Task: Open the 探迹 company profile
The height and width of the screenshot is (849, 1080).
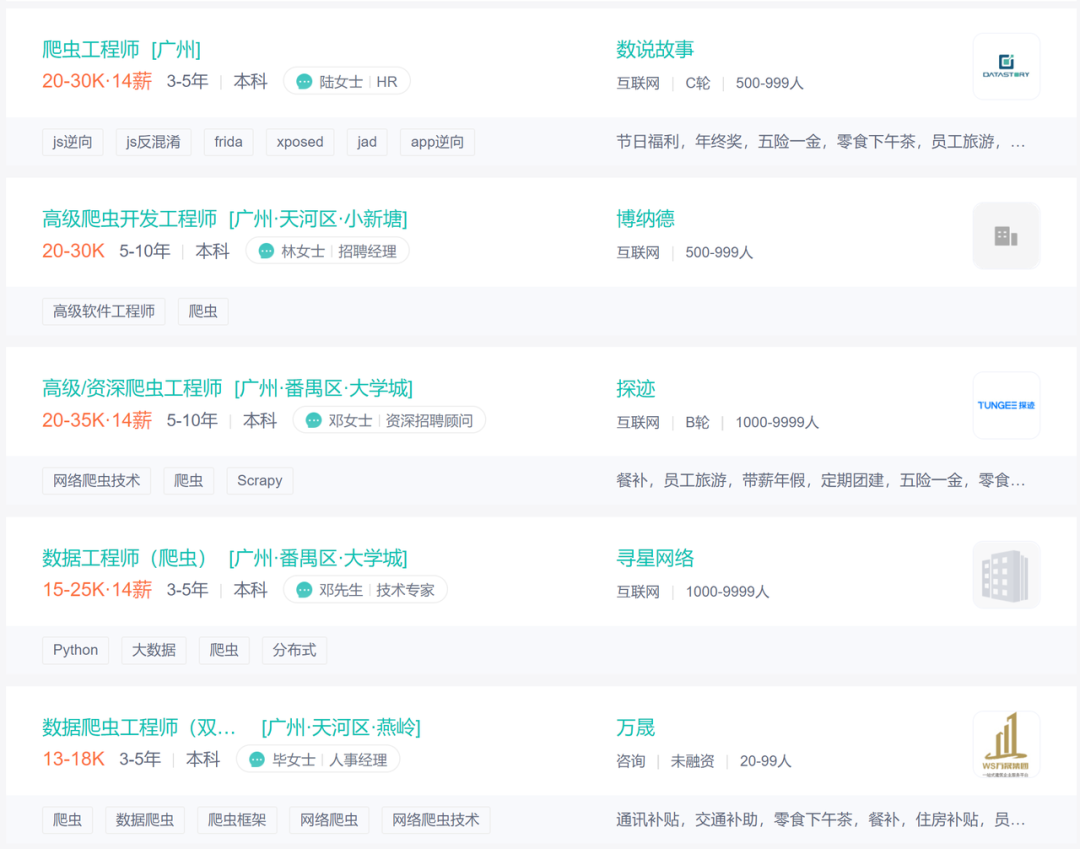Action: point(635,388)
